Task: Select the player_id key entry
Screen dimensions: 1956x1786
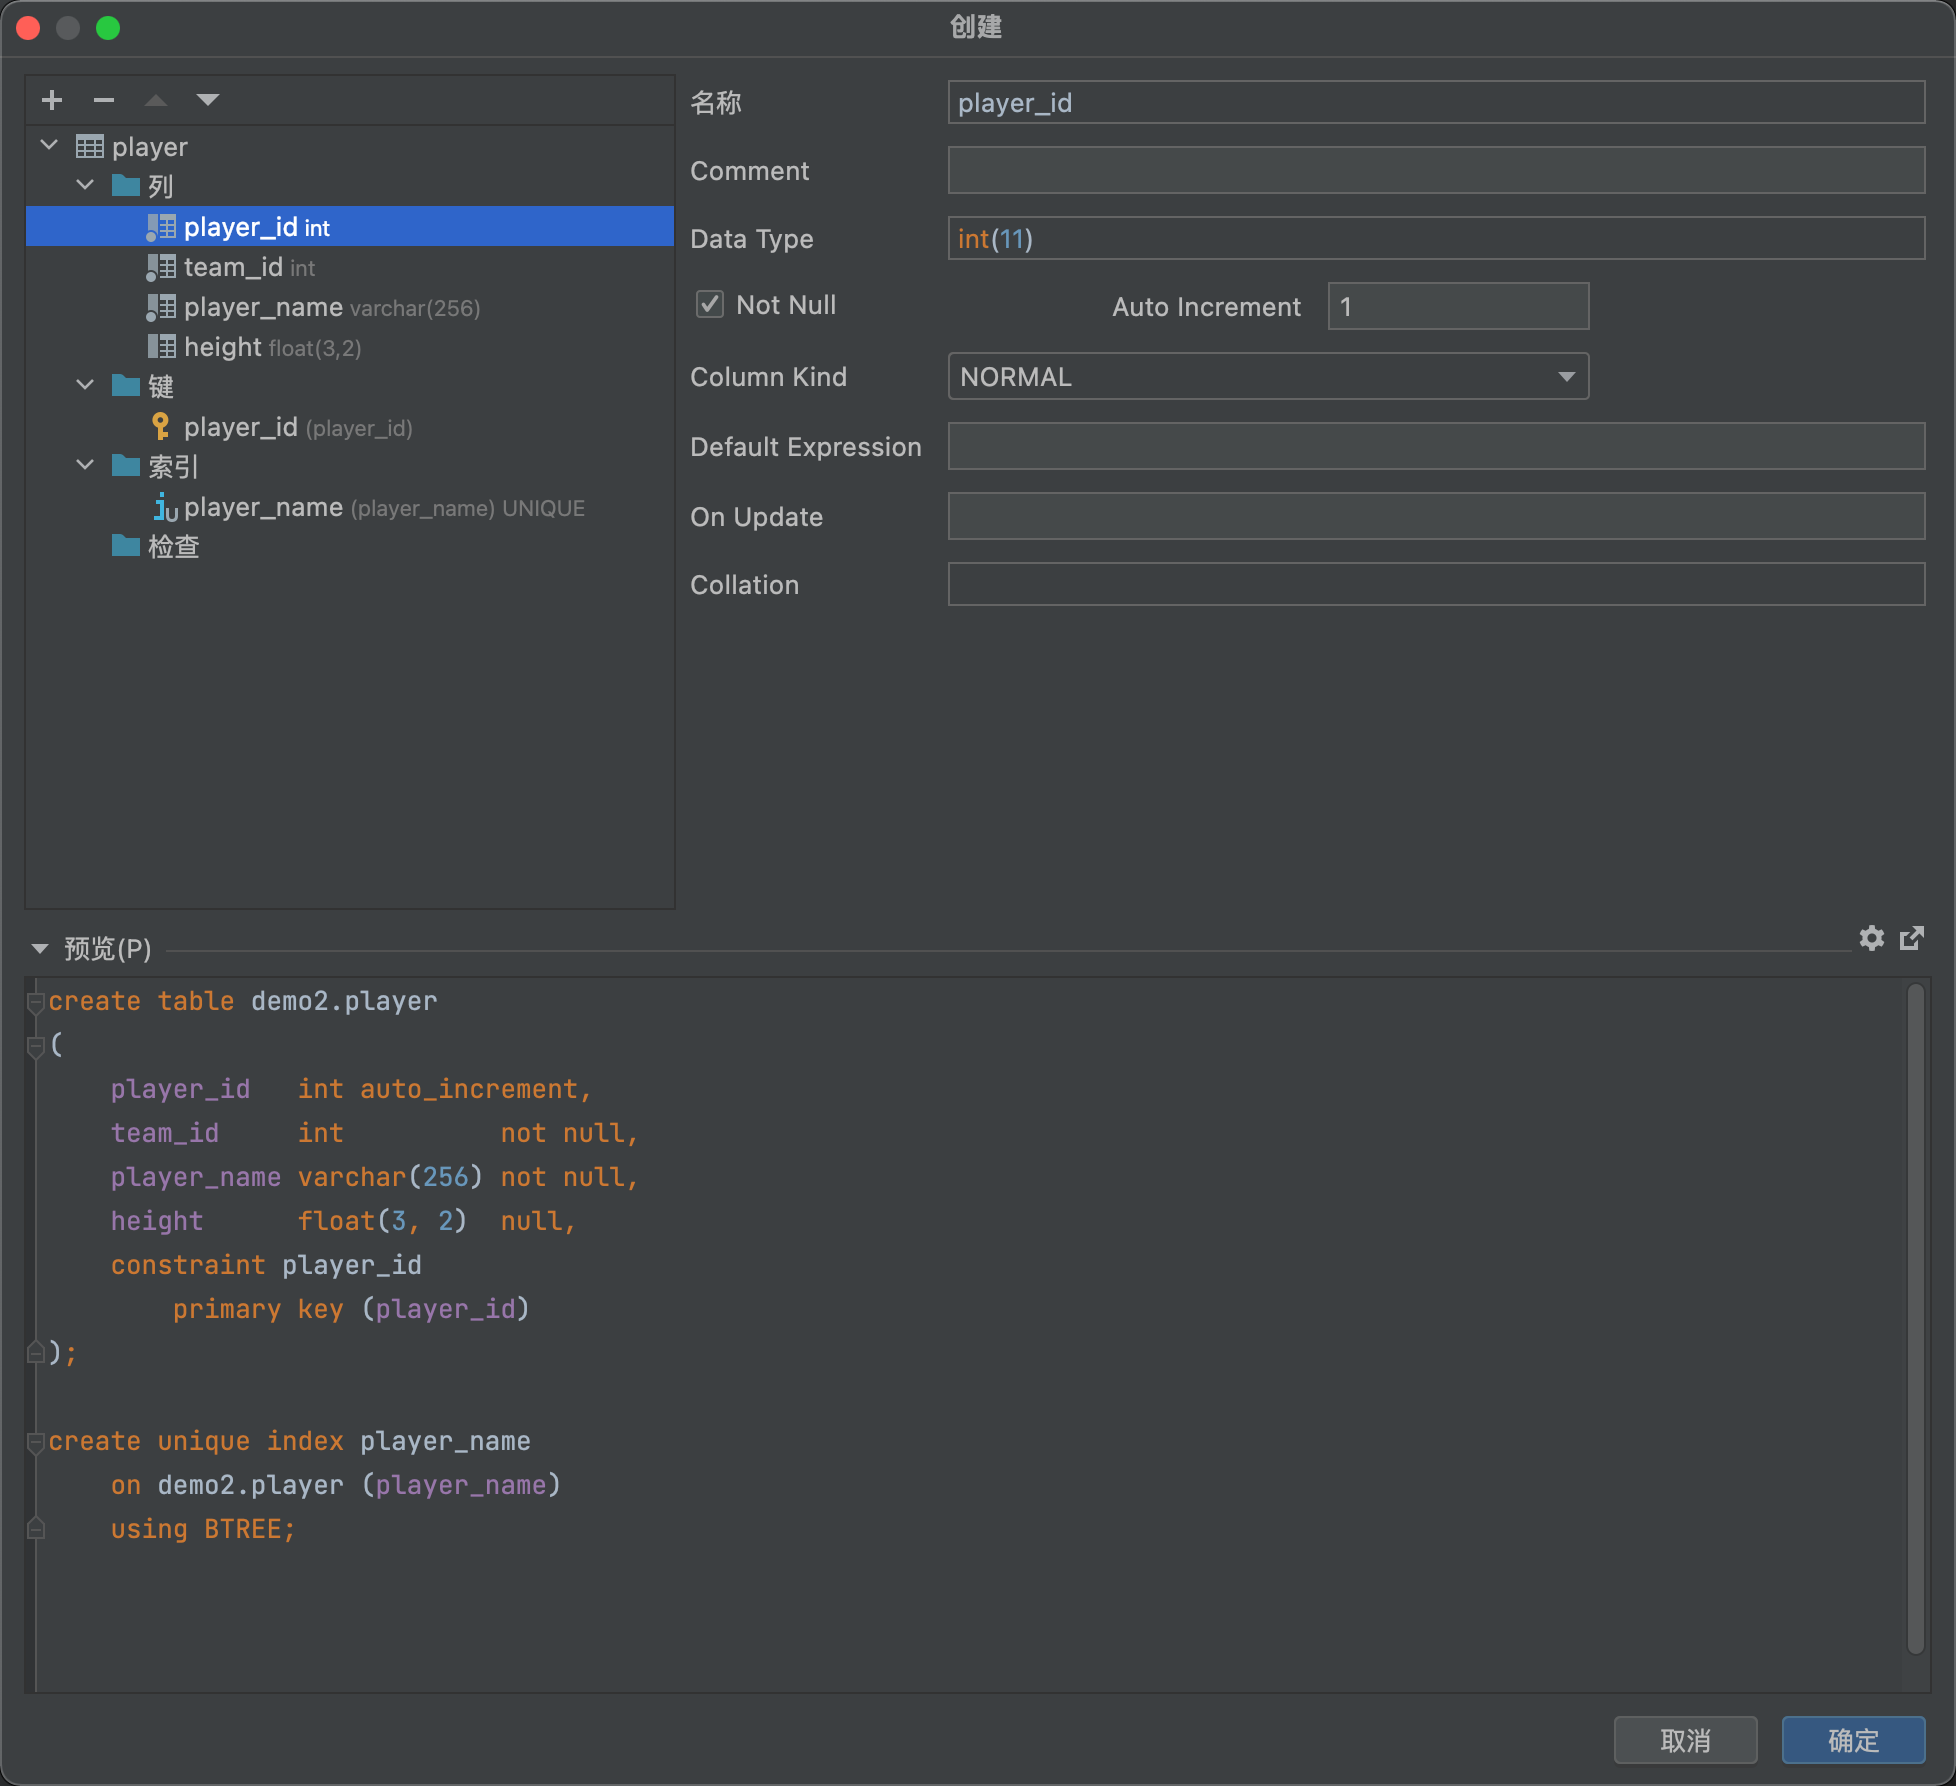Action: [350, 427]
